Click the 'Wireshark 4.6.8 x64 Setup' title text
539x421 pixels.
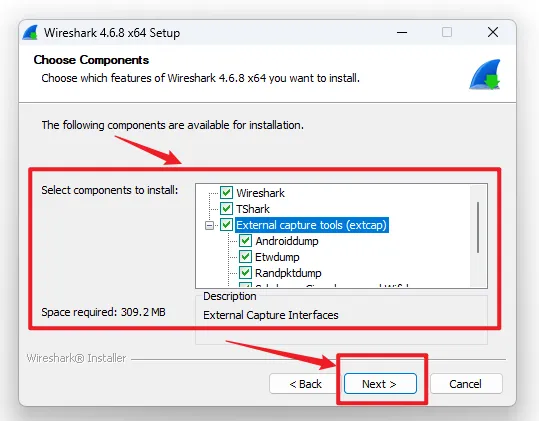(112, 33)
